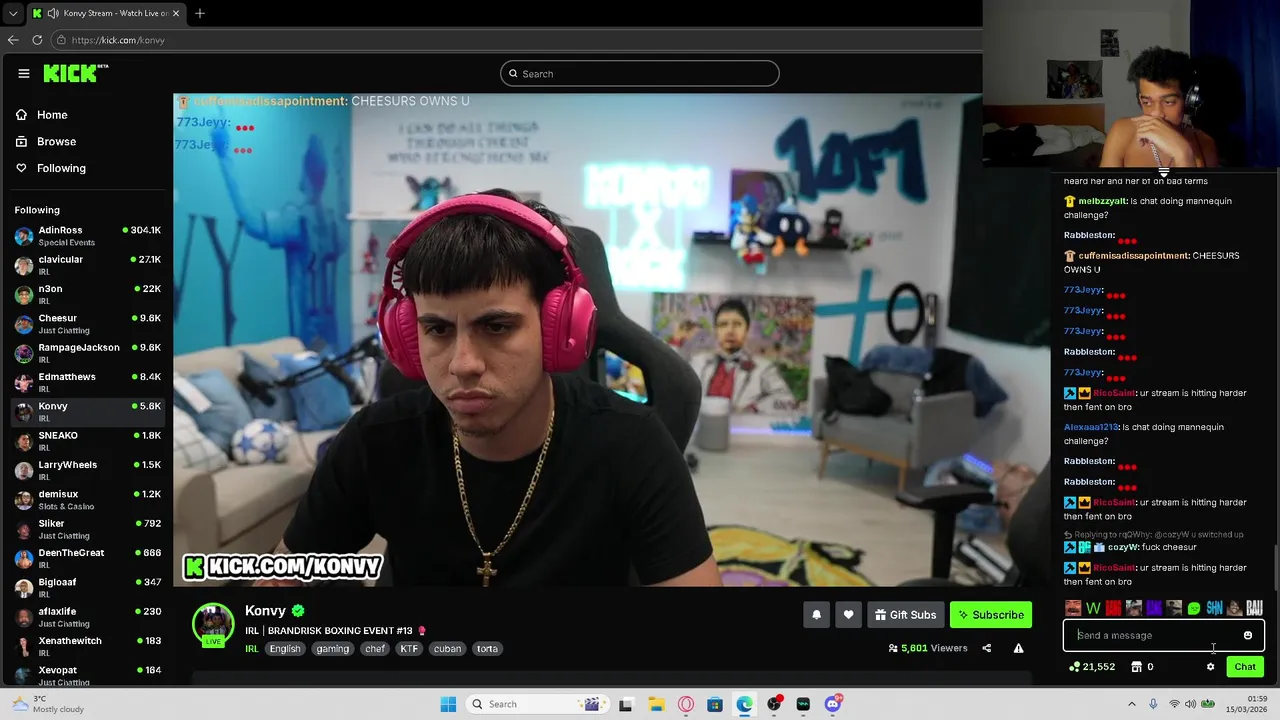Click the green Chat send button

point(1245,667)
